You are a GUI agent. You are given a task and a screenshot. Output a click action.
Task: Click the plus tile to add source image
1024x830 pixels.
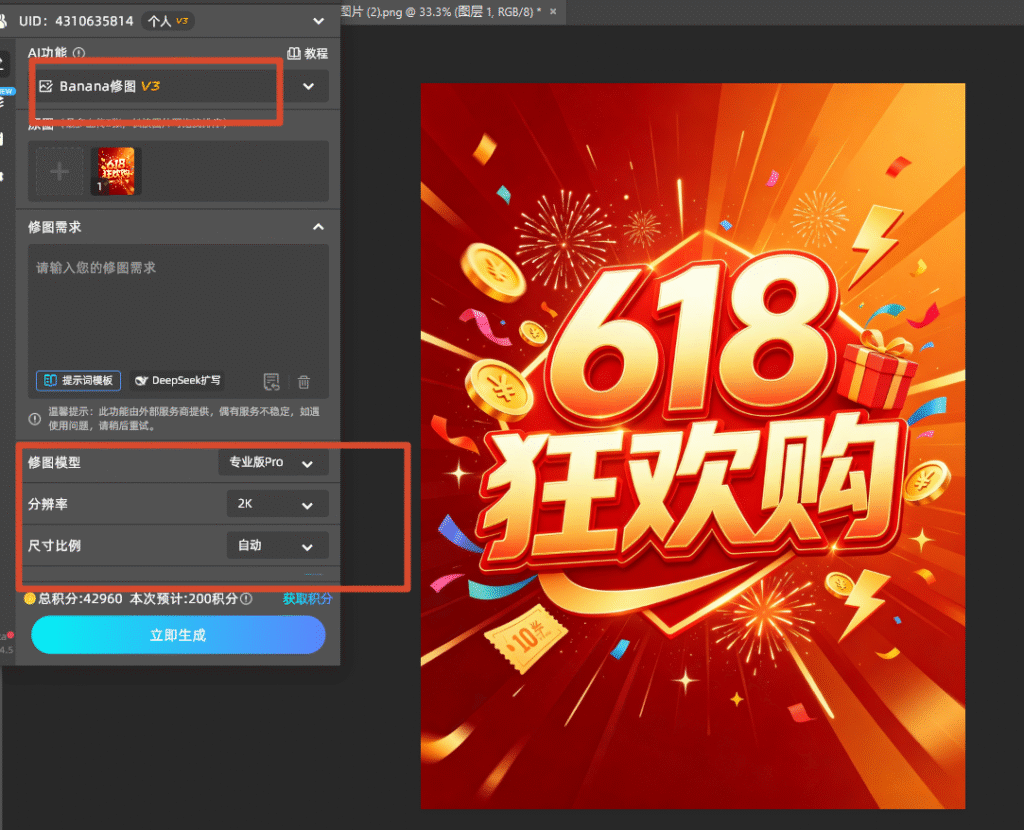(x=59, y=172)
